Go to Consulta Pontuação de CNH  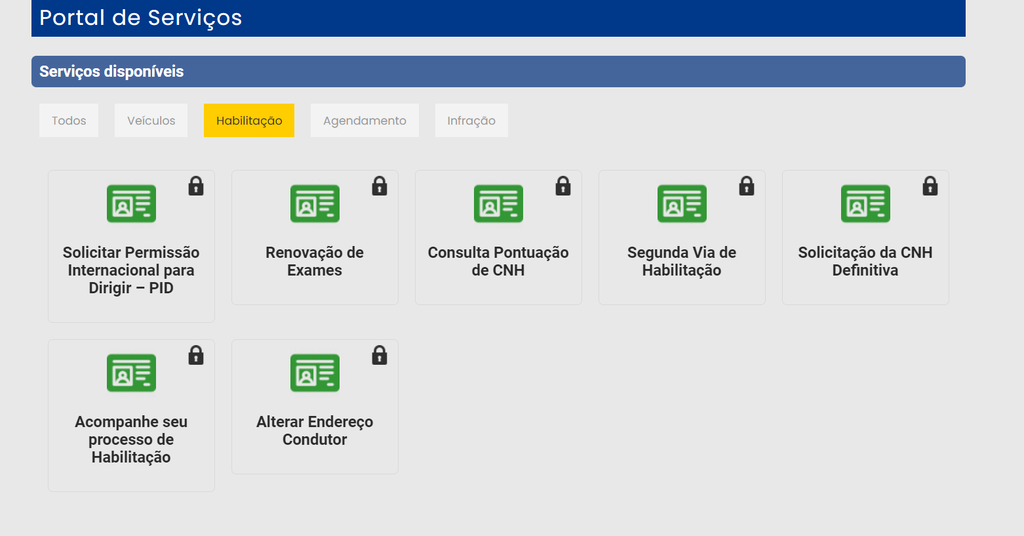(498, 238)
